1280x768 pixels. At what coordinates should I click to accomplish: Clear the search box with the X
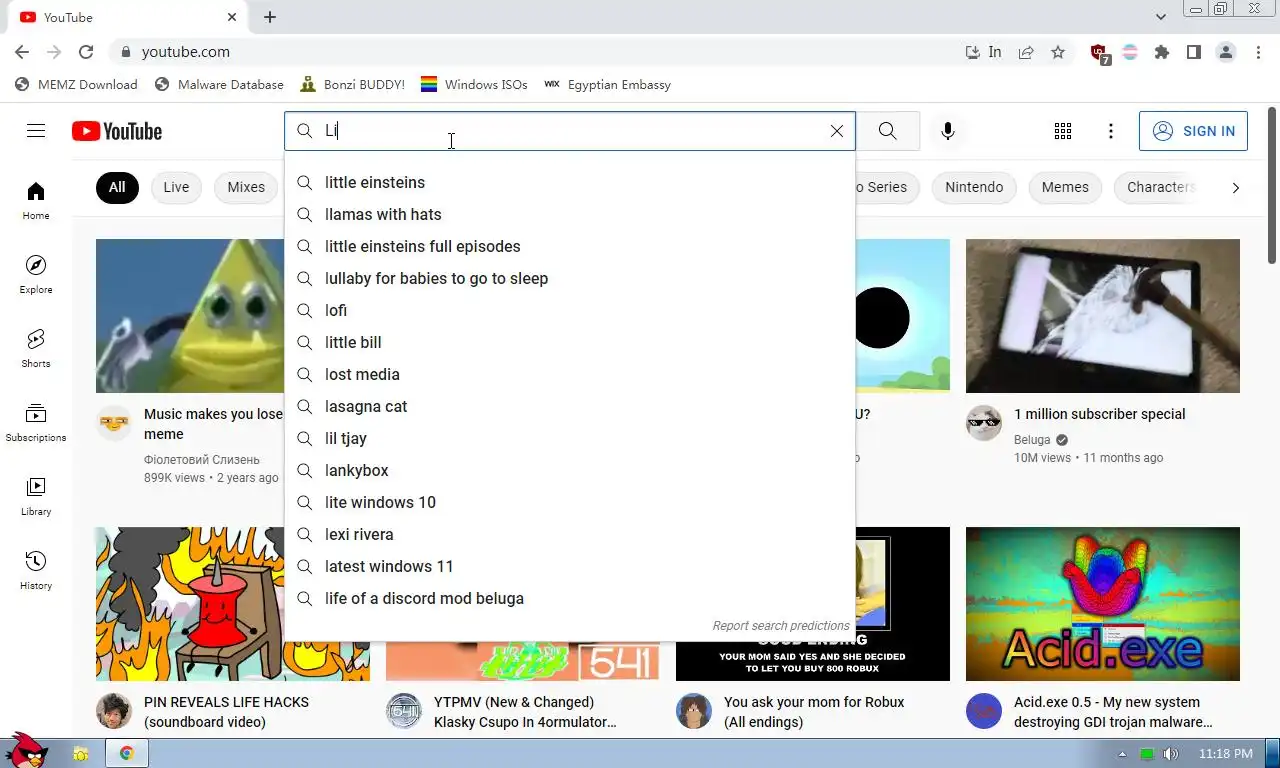pyautogui.click(x=837, y=131)
